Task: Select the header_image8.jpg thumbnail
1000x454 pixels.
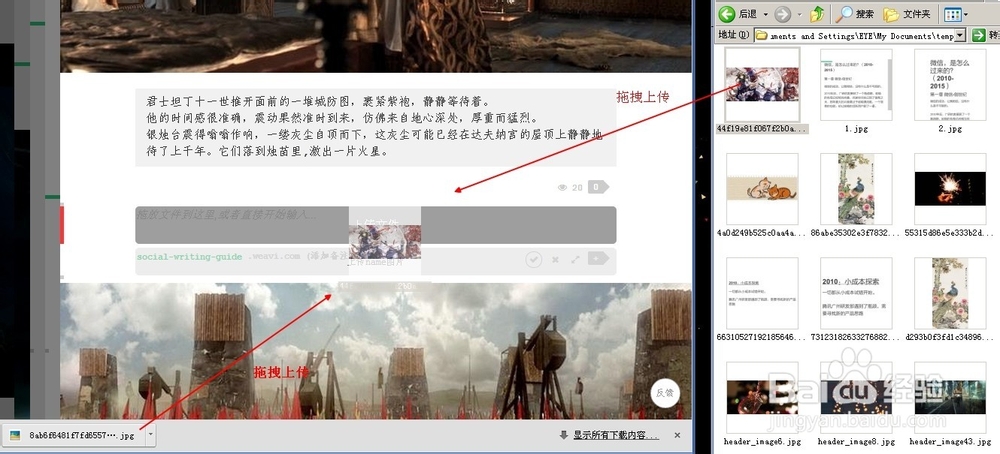Action: pyautogui.click(x=857, y=398)
